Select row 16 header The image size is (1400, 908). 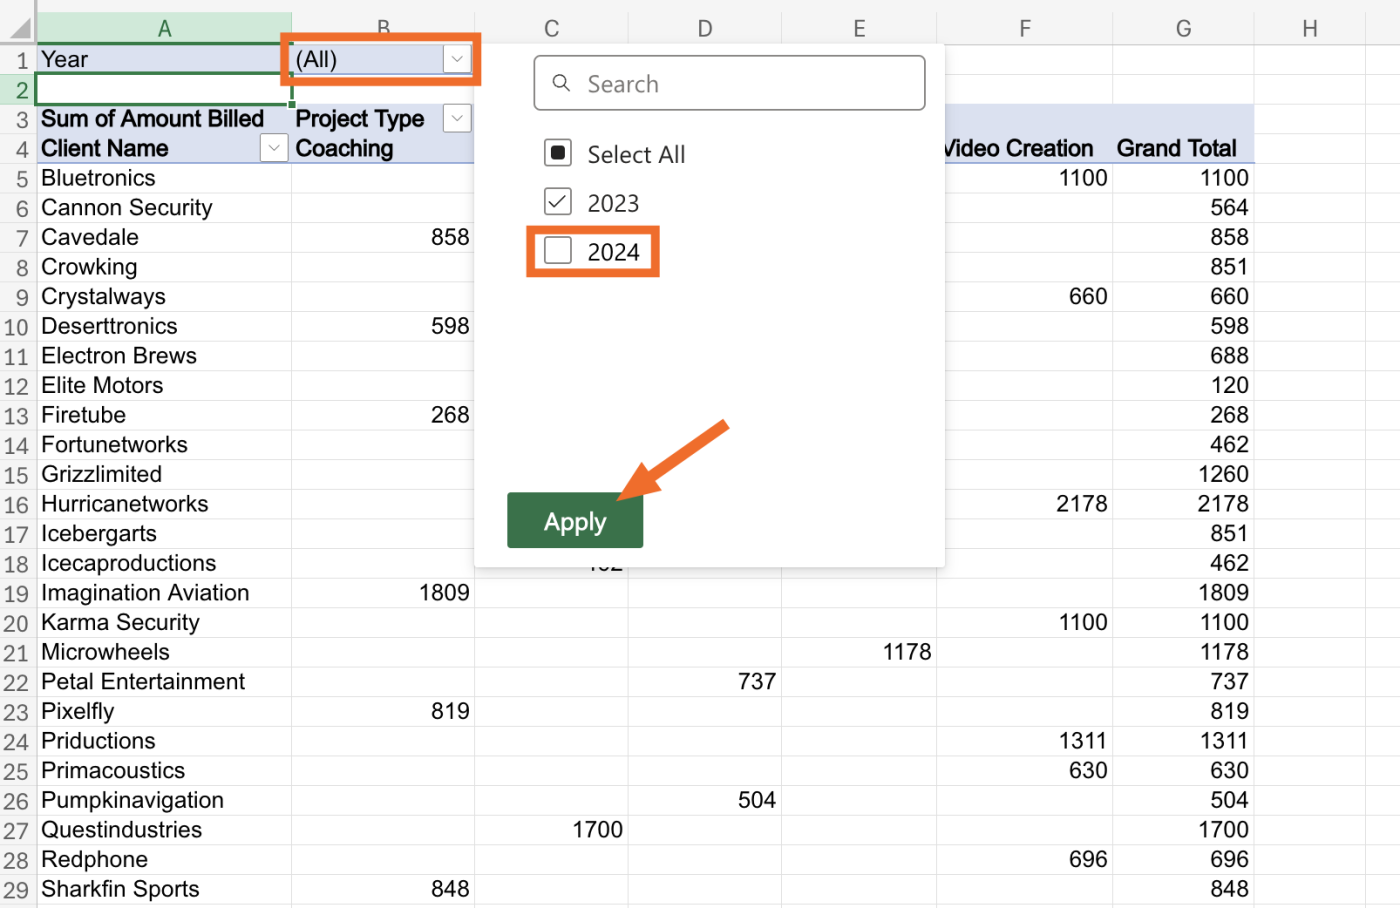tap(18, 505)
